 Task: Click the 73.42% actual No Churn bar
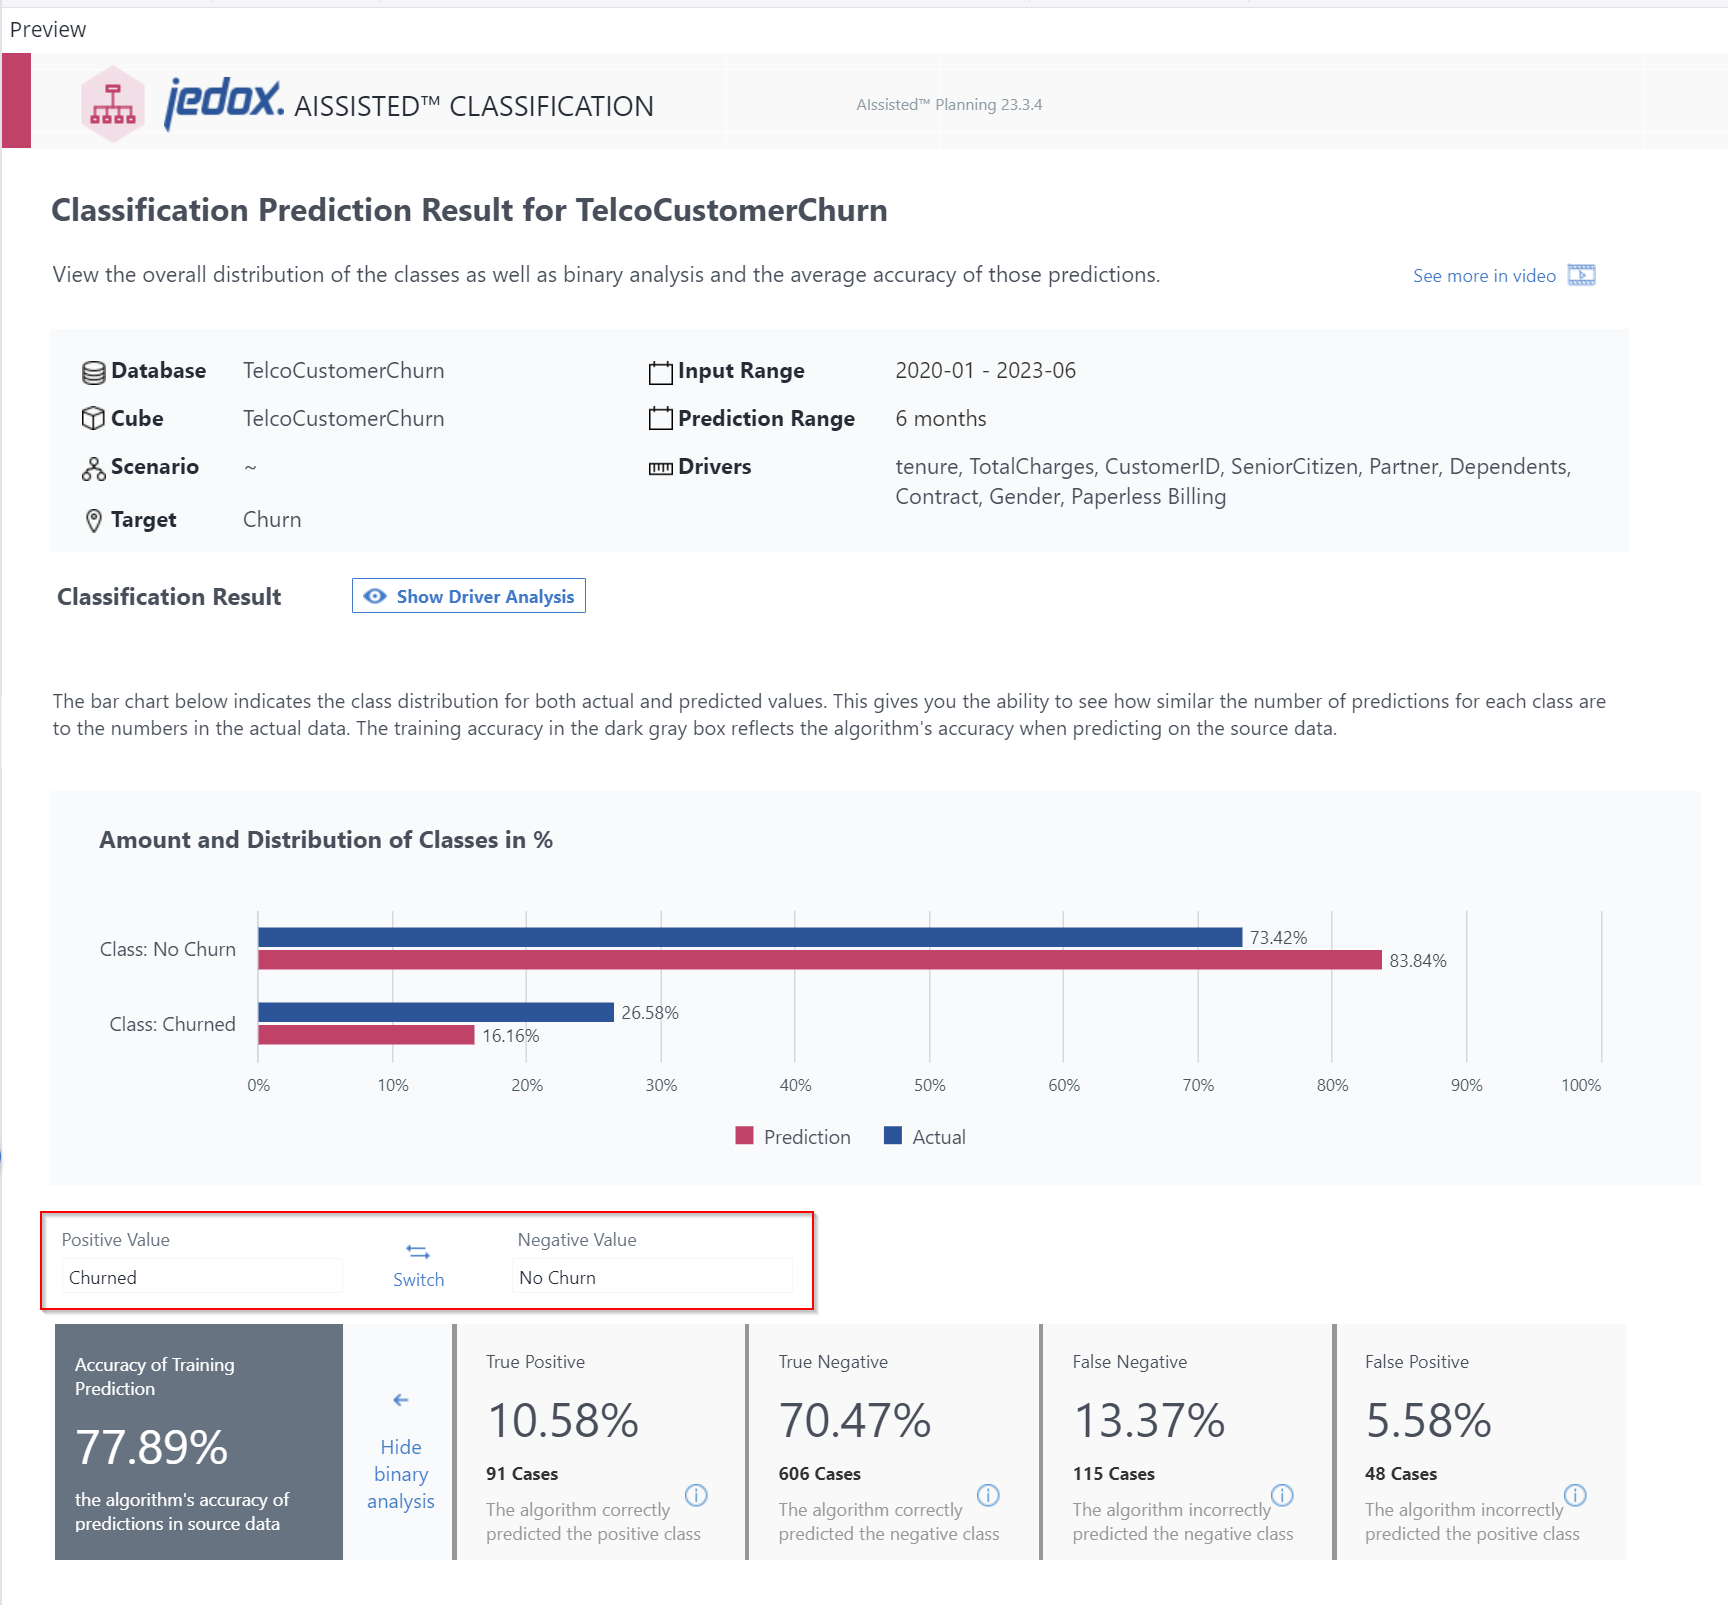[x=750, y=937]
